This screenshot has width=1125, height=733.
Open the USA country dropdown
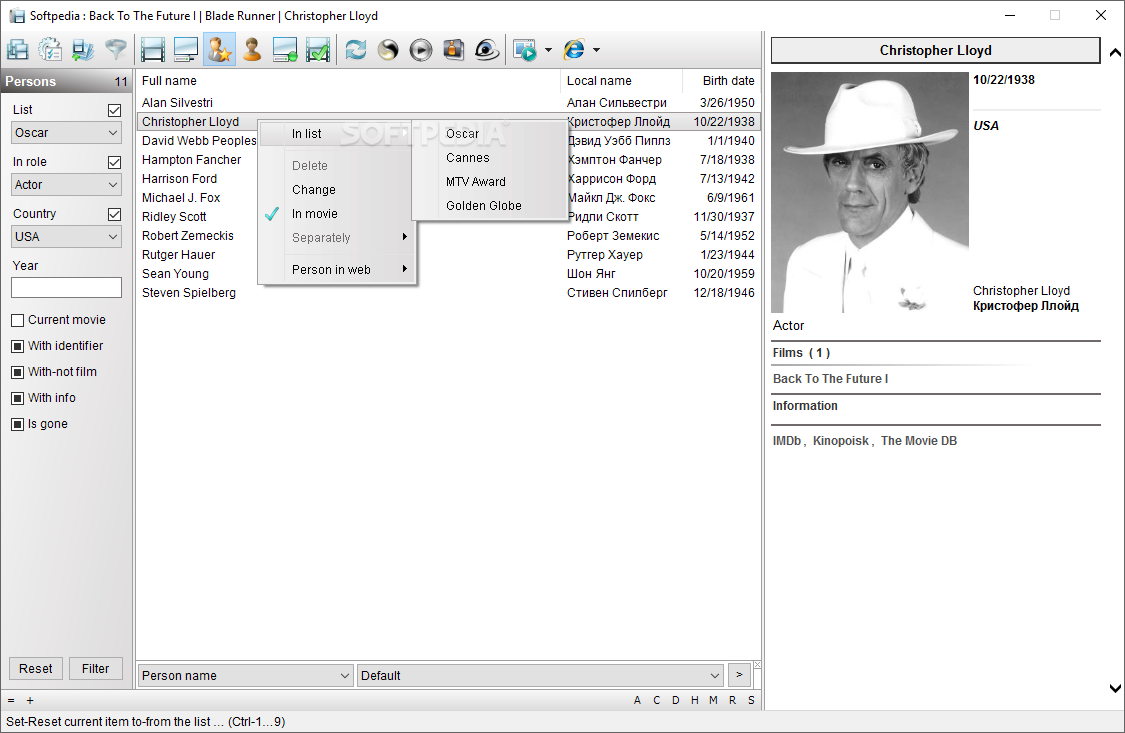click(66, 237)
